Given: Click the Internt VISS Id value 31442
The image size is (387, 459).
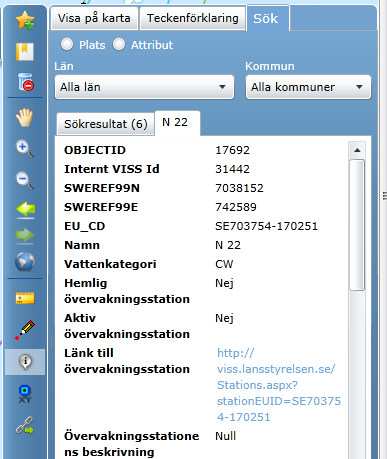Looking at the screenshot, I should (x=232, y=169).
